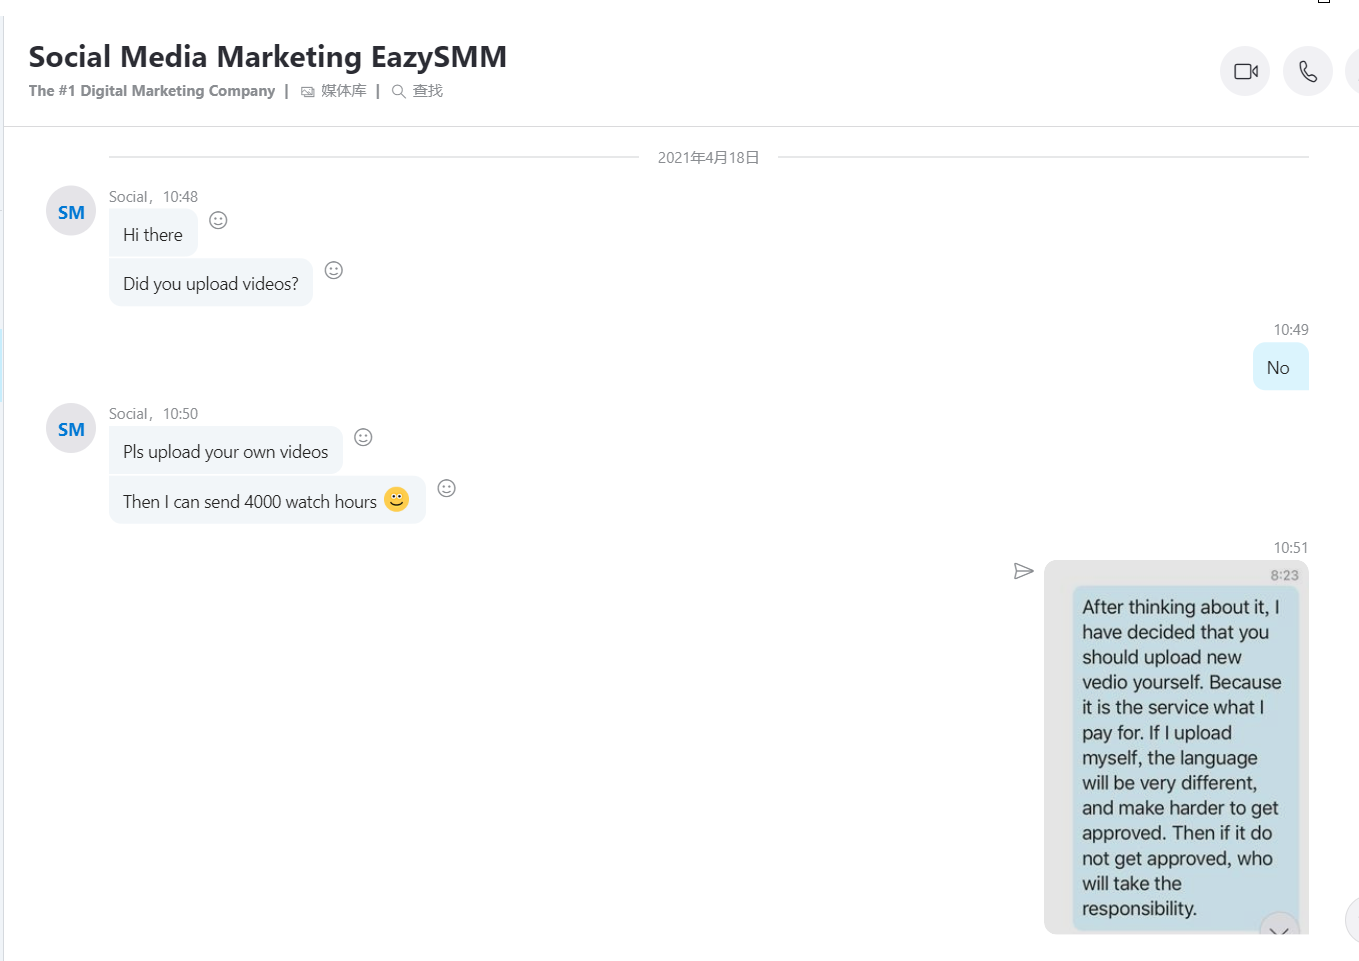This screenshot has height=961, width=1359.
Task: Click "The #1 Digital Marketing Company" subtitle
Action: pos(152,91)
